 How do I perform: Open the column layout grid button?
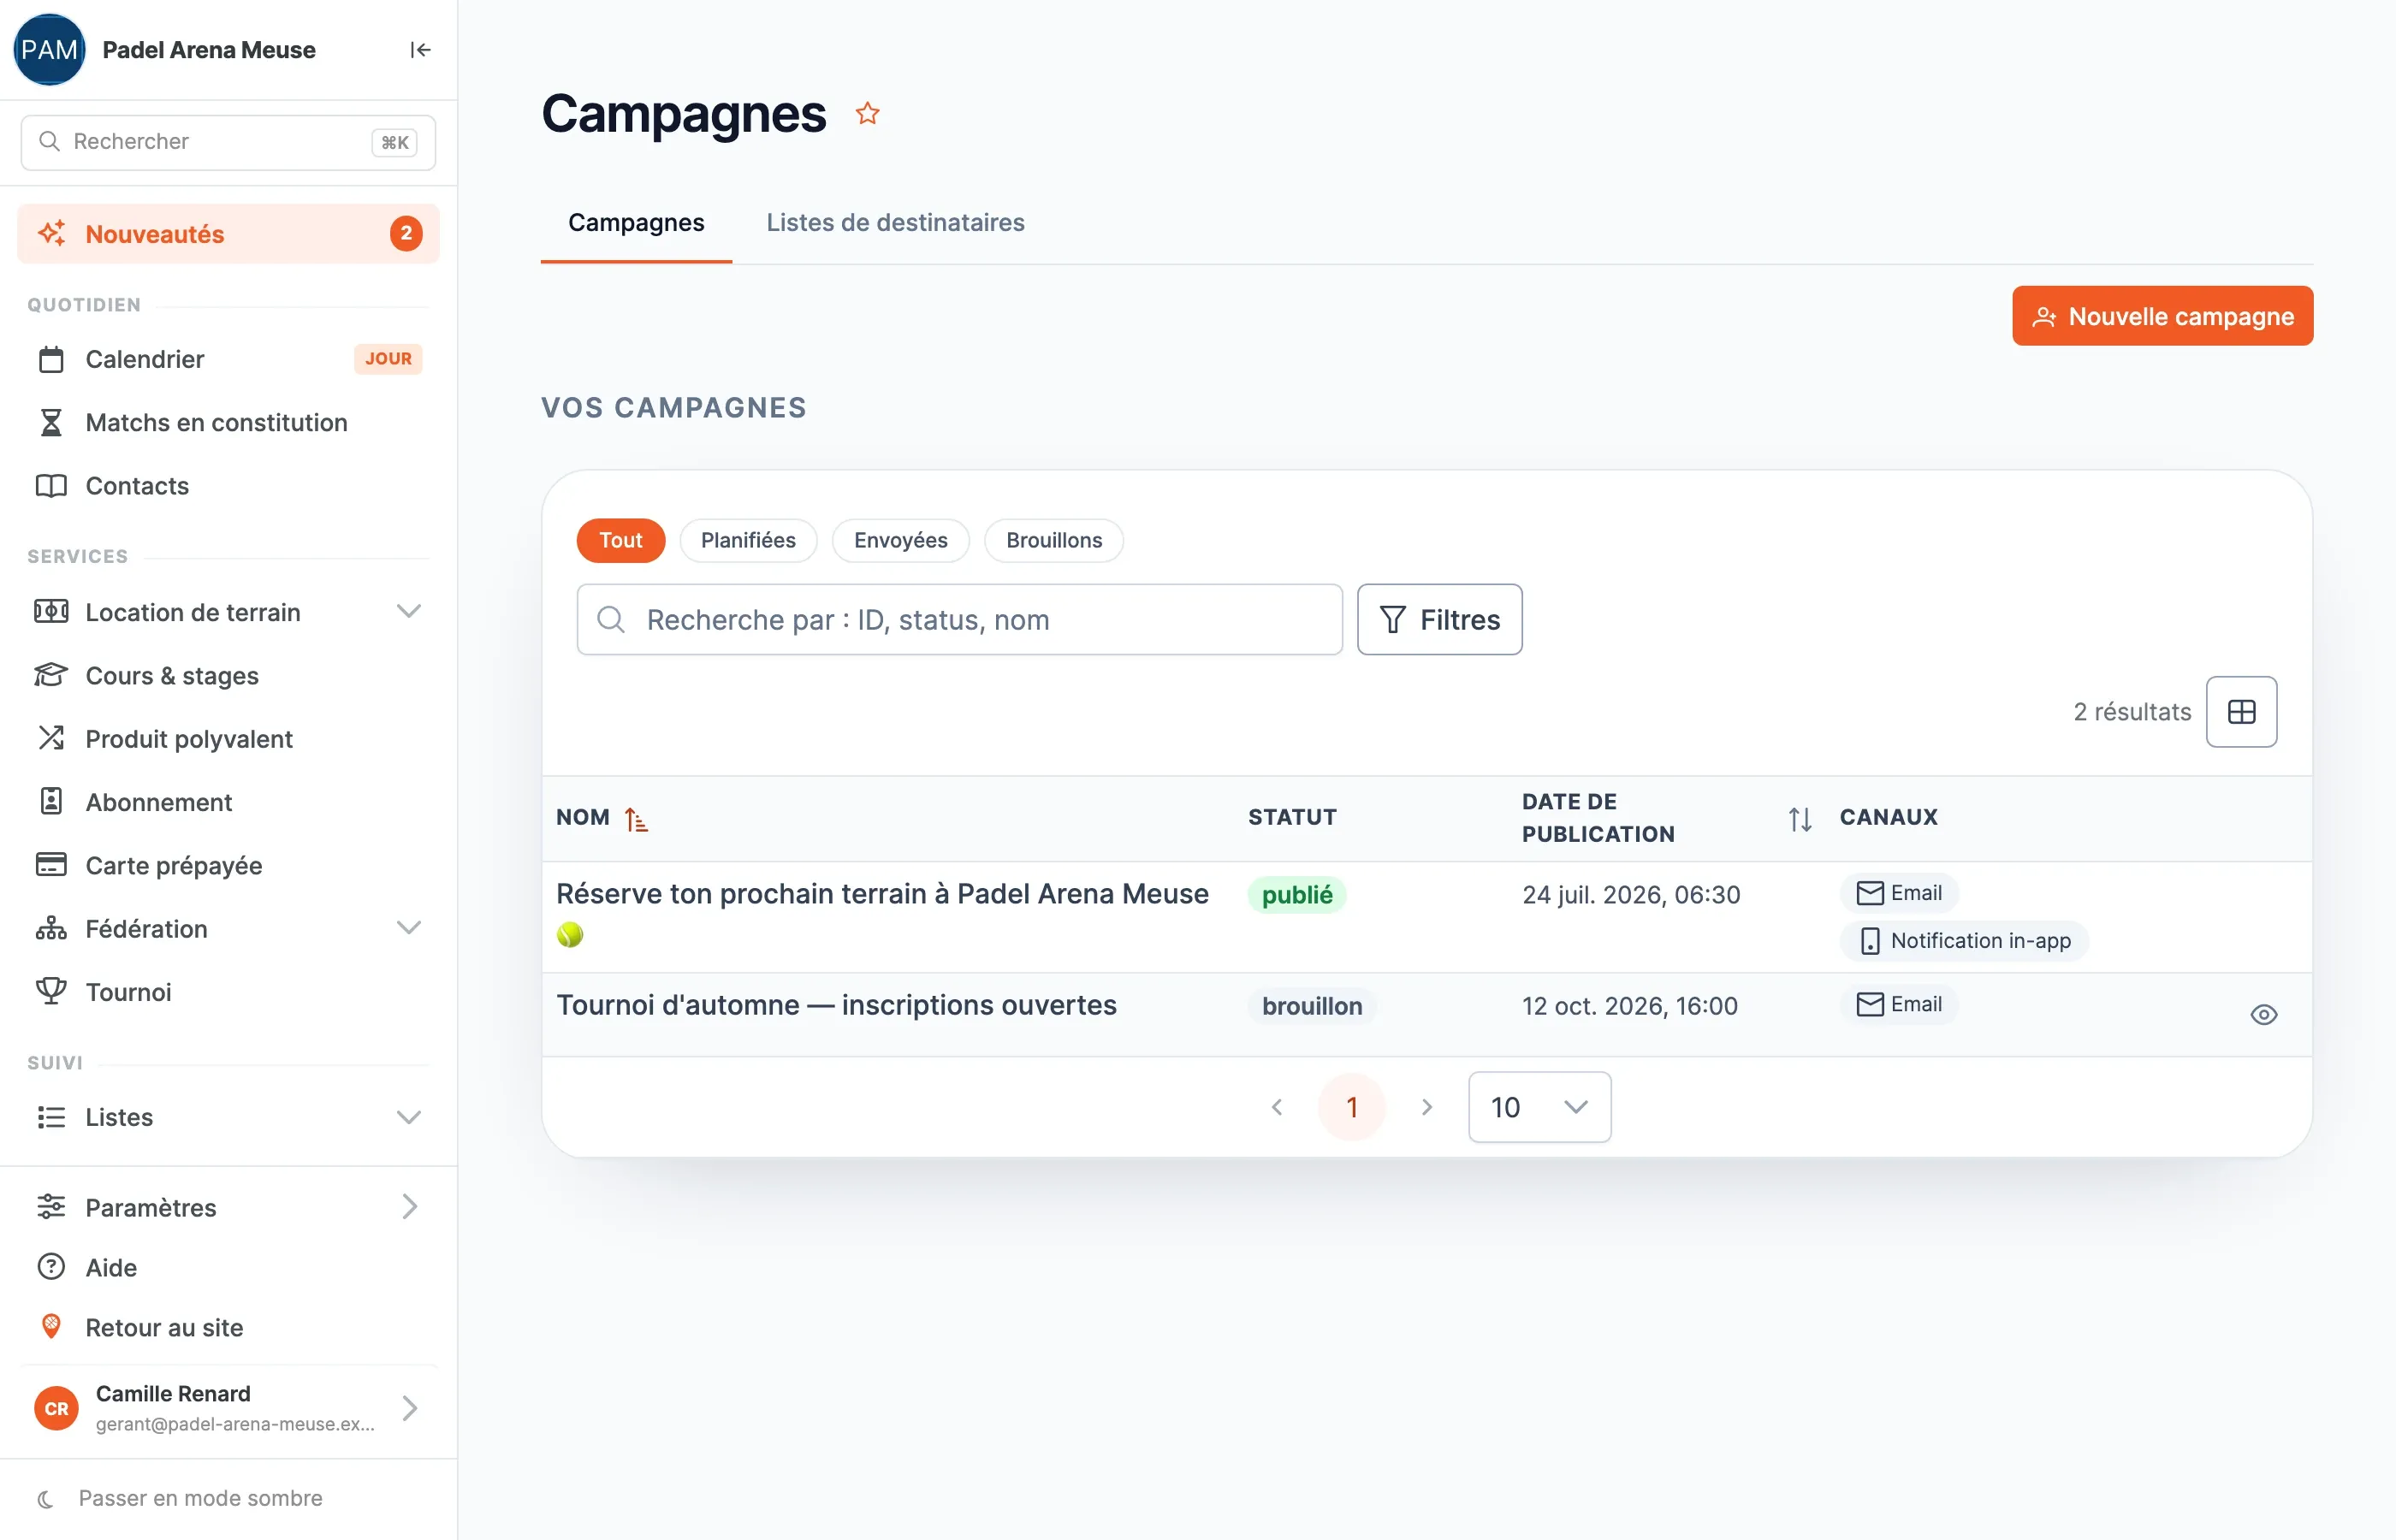(x=2241, y=712)
